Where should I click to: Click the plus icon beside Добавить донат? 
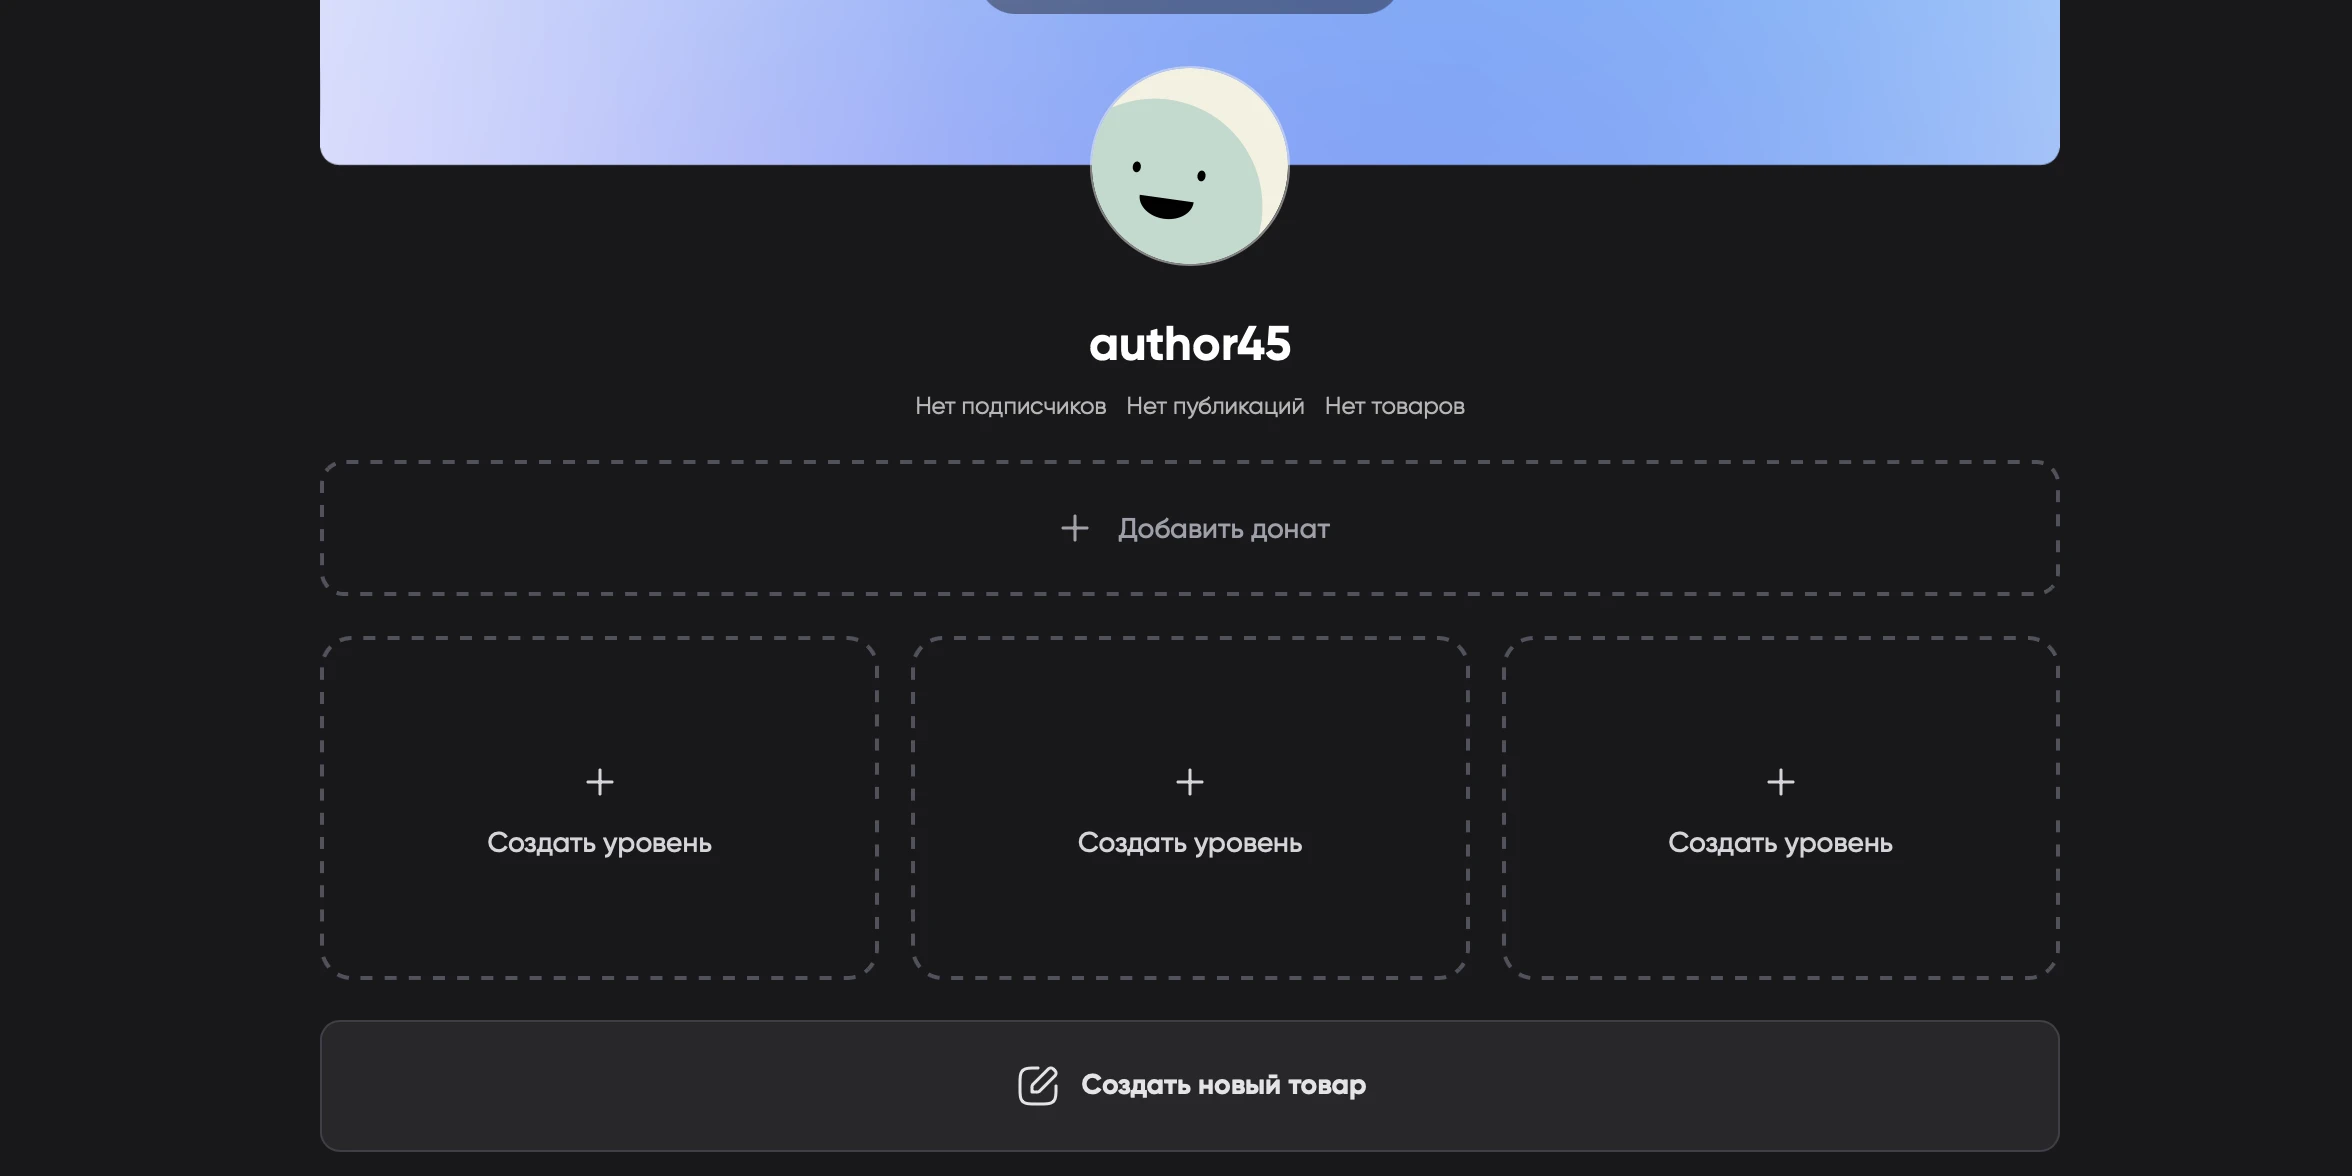(1074, 528)
